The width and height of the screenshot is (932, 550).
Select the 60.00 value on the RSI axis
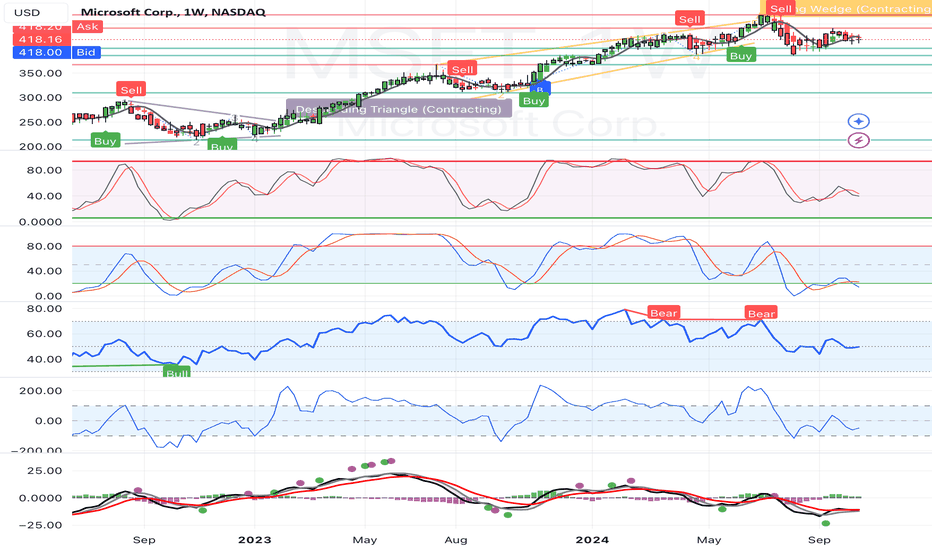click(x=44, y=334)
